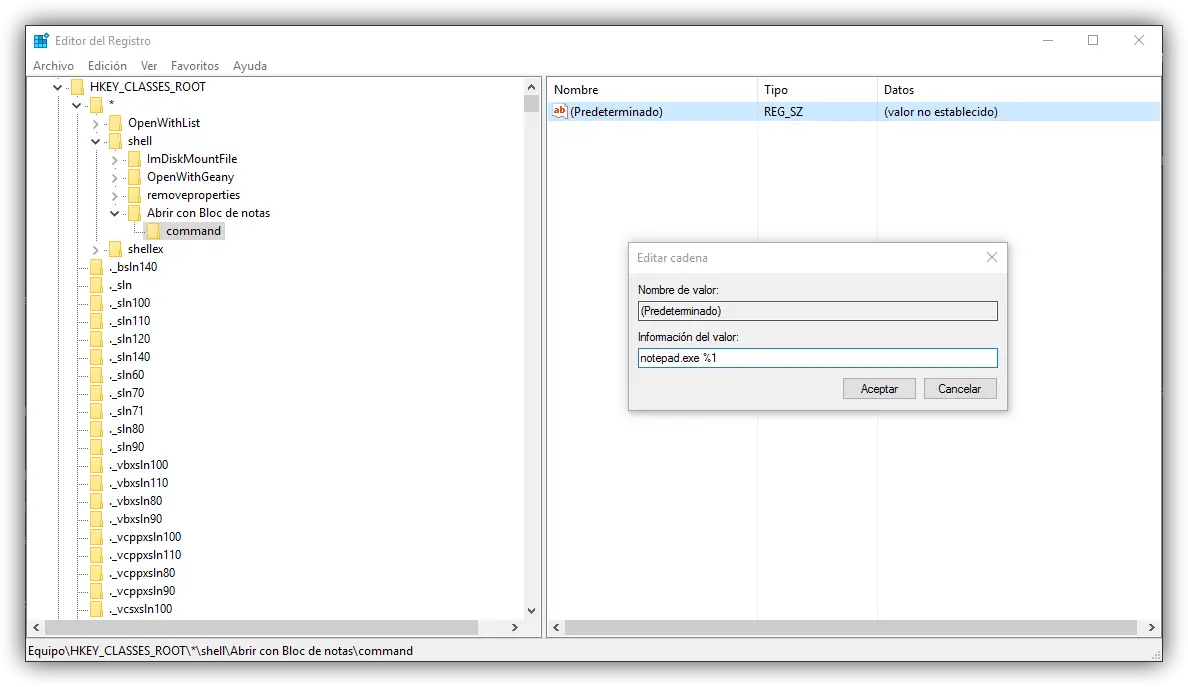Select the ._vcppxsln110 key

coord(145,555)
